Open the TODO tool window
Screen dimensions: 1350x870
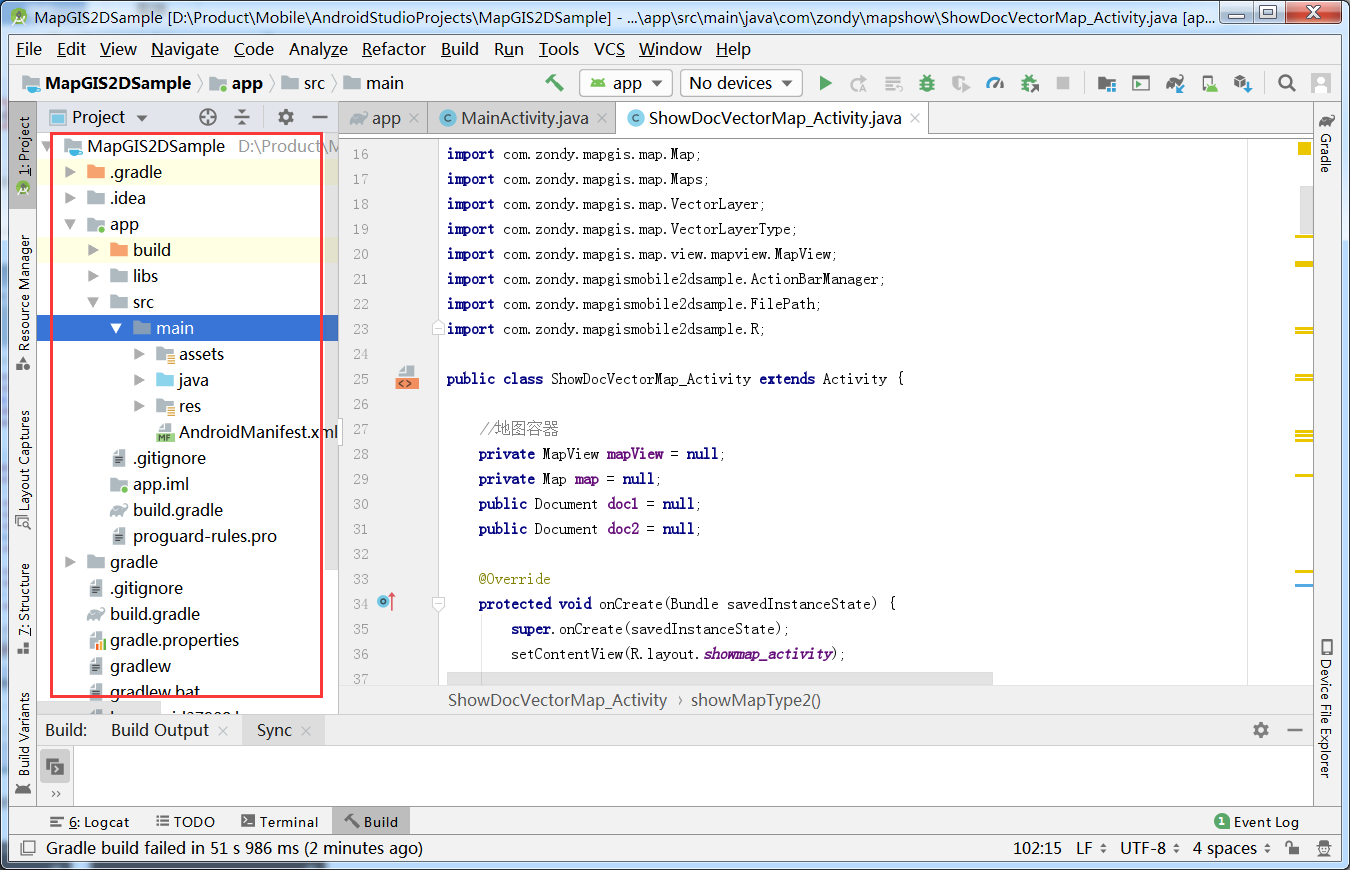tap(185, 822)
